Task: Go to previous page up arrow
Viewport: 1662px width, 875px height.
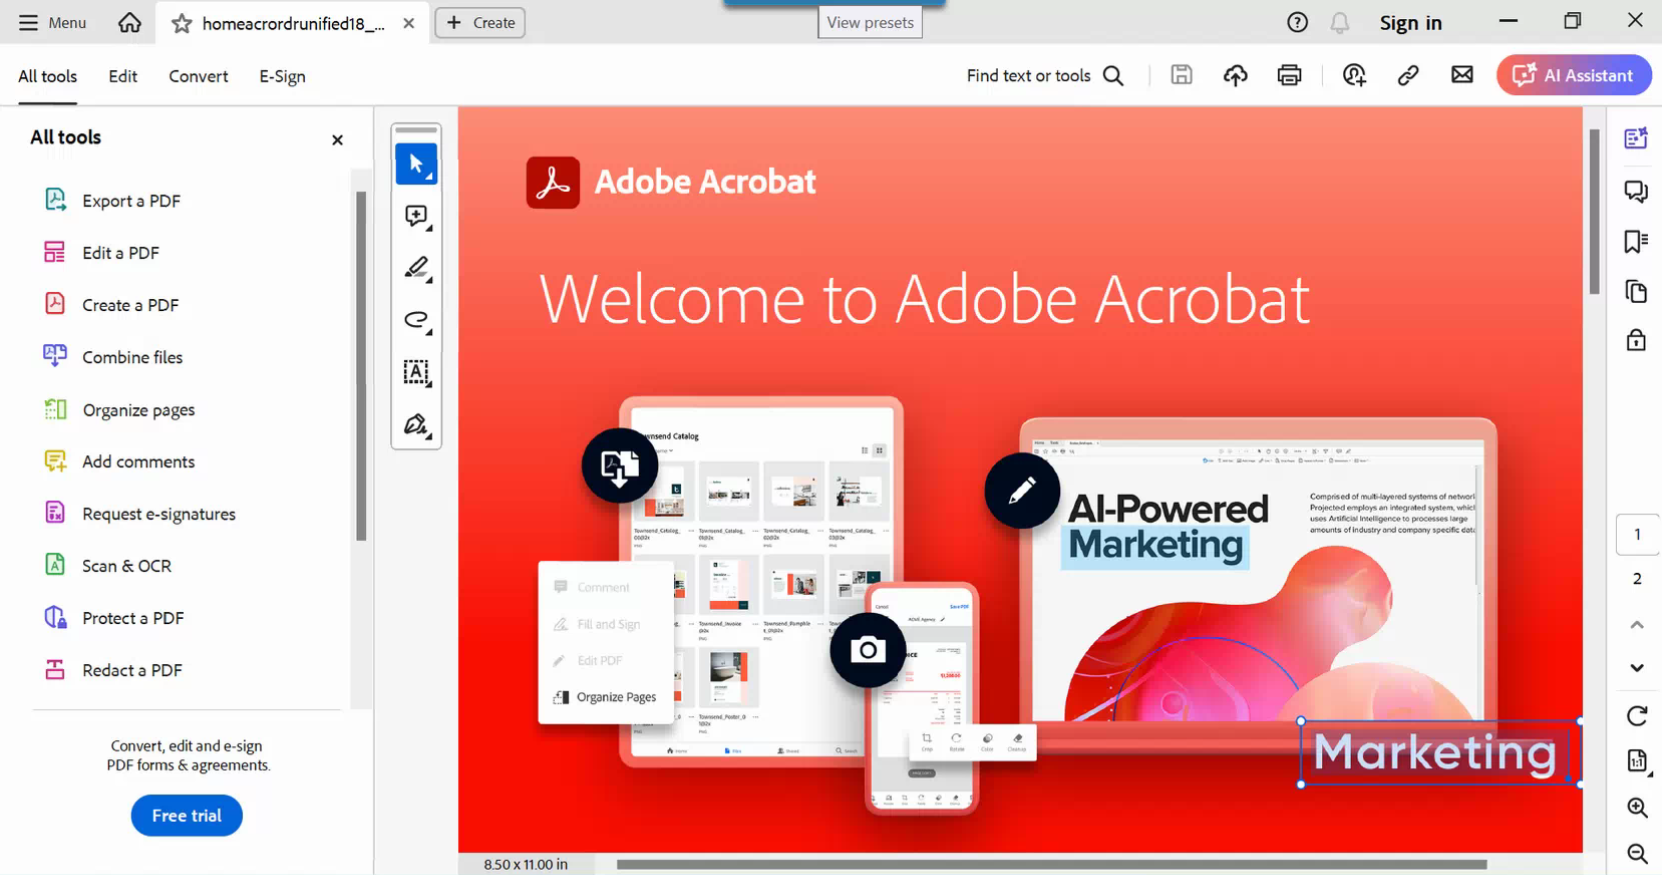Action: point(1637,625)
